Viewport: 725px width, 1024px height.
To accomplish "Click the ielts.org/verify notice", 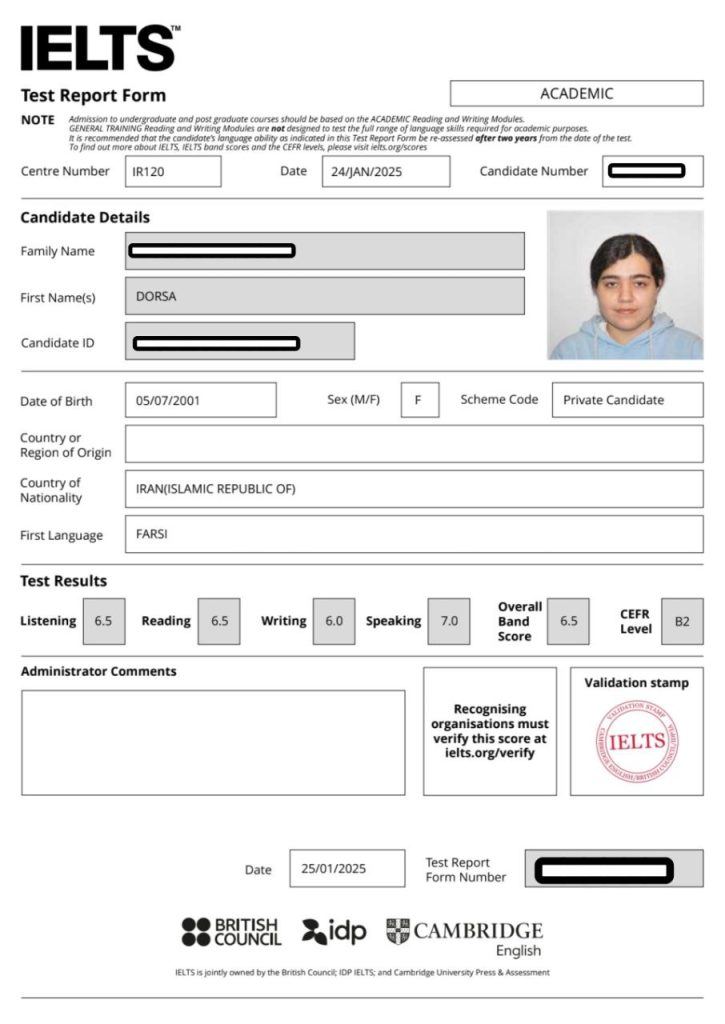I will (490, 731).
